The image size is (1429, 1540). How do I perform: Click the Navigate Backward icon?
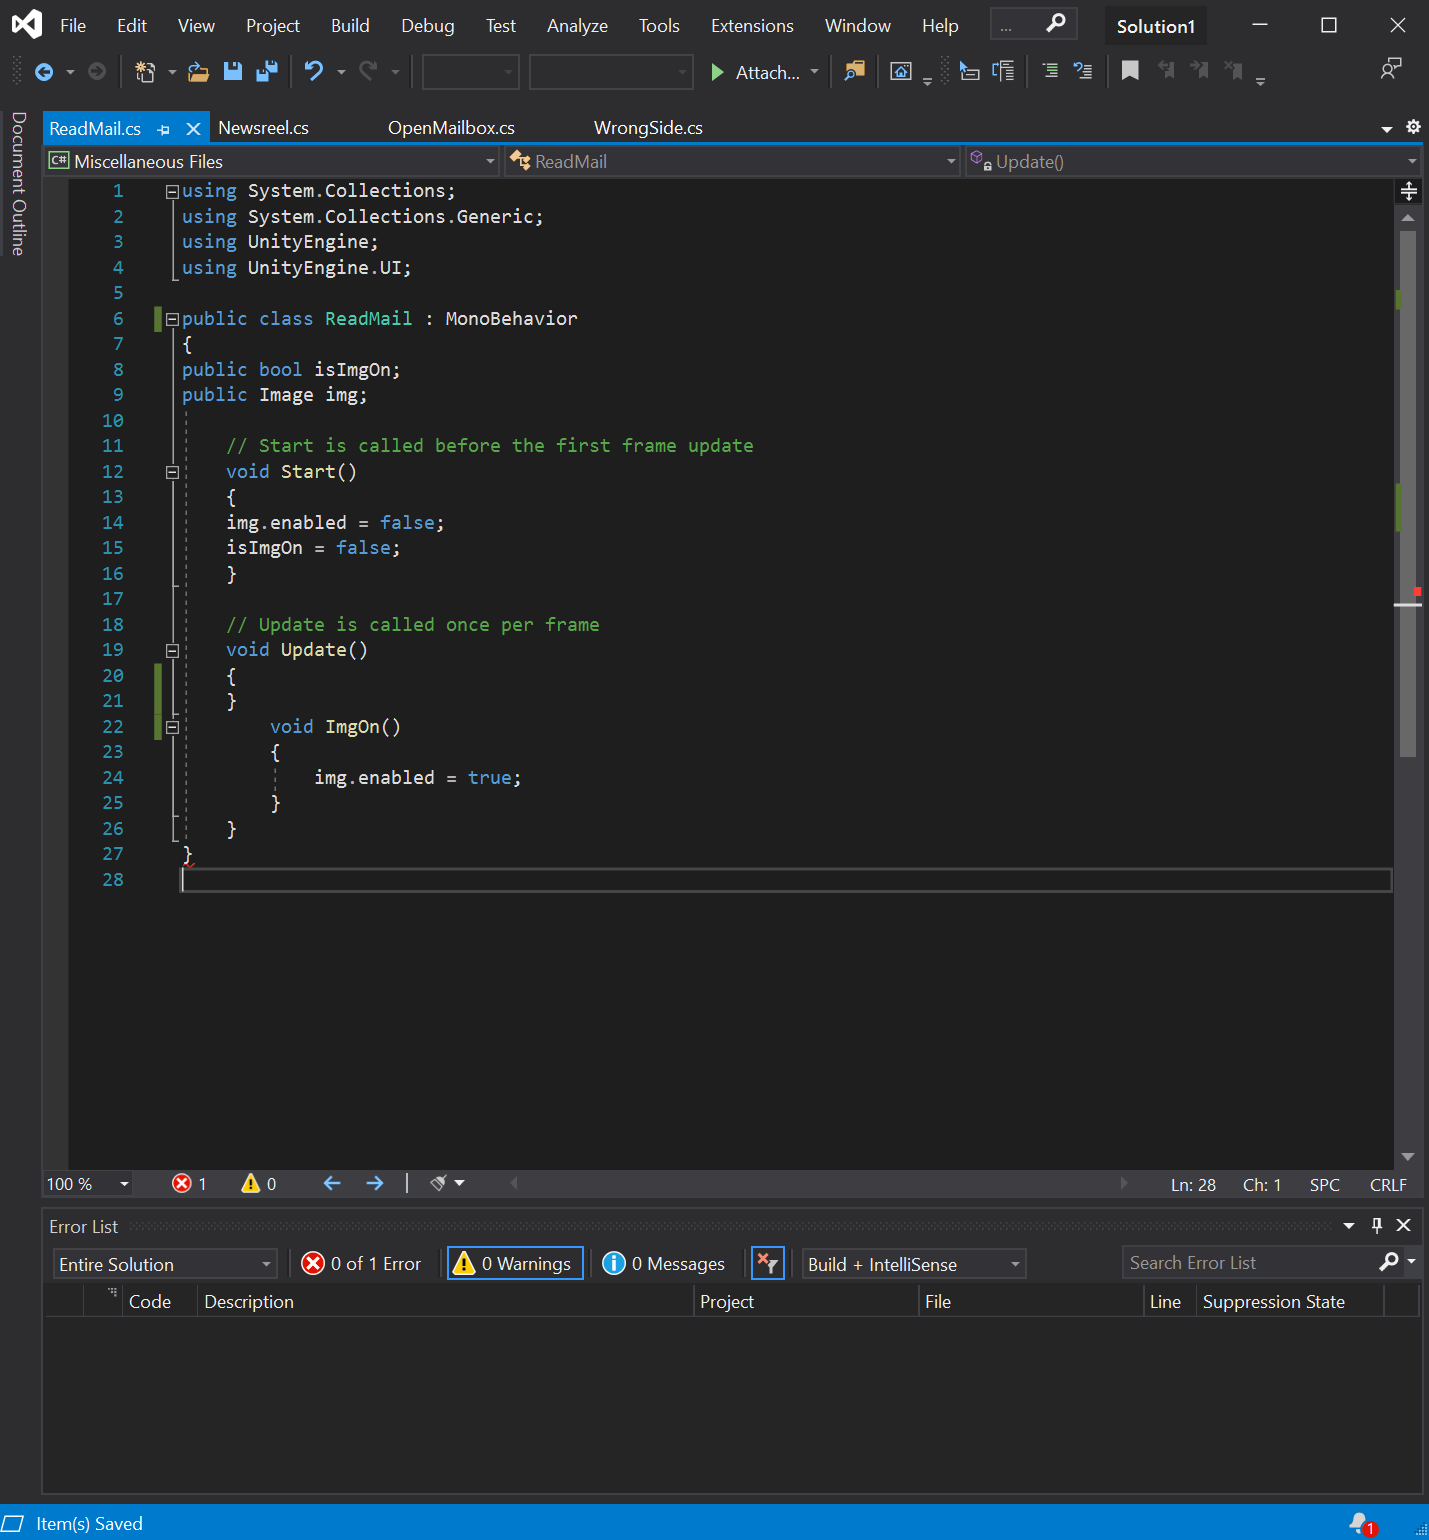[x=44, y=71]
